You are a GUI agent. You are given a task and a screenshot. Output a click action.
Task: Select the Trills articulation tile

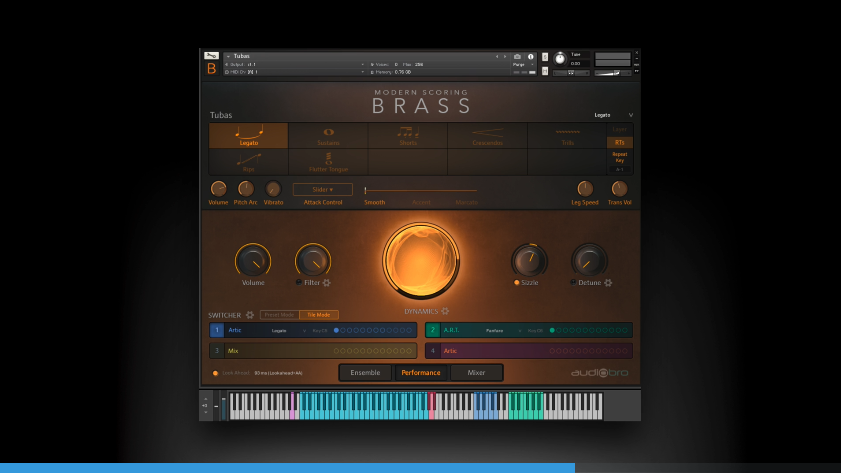coord(567,136)
